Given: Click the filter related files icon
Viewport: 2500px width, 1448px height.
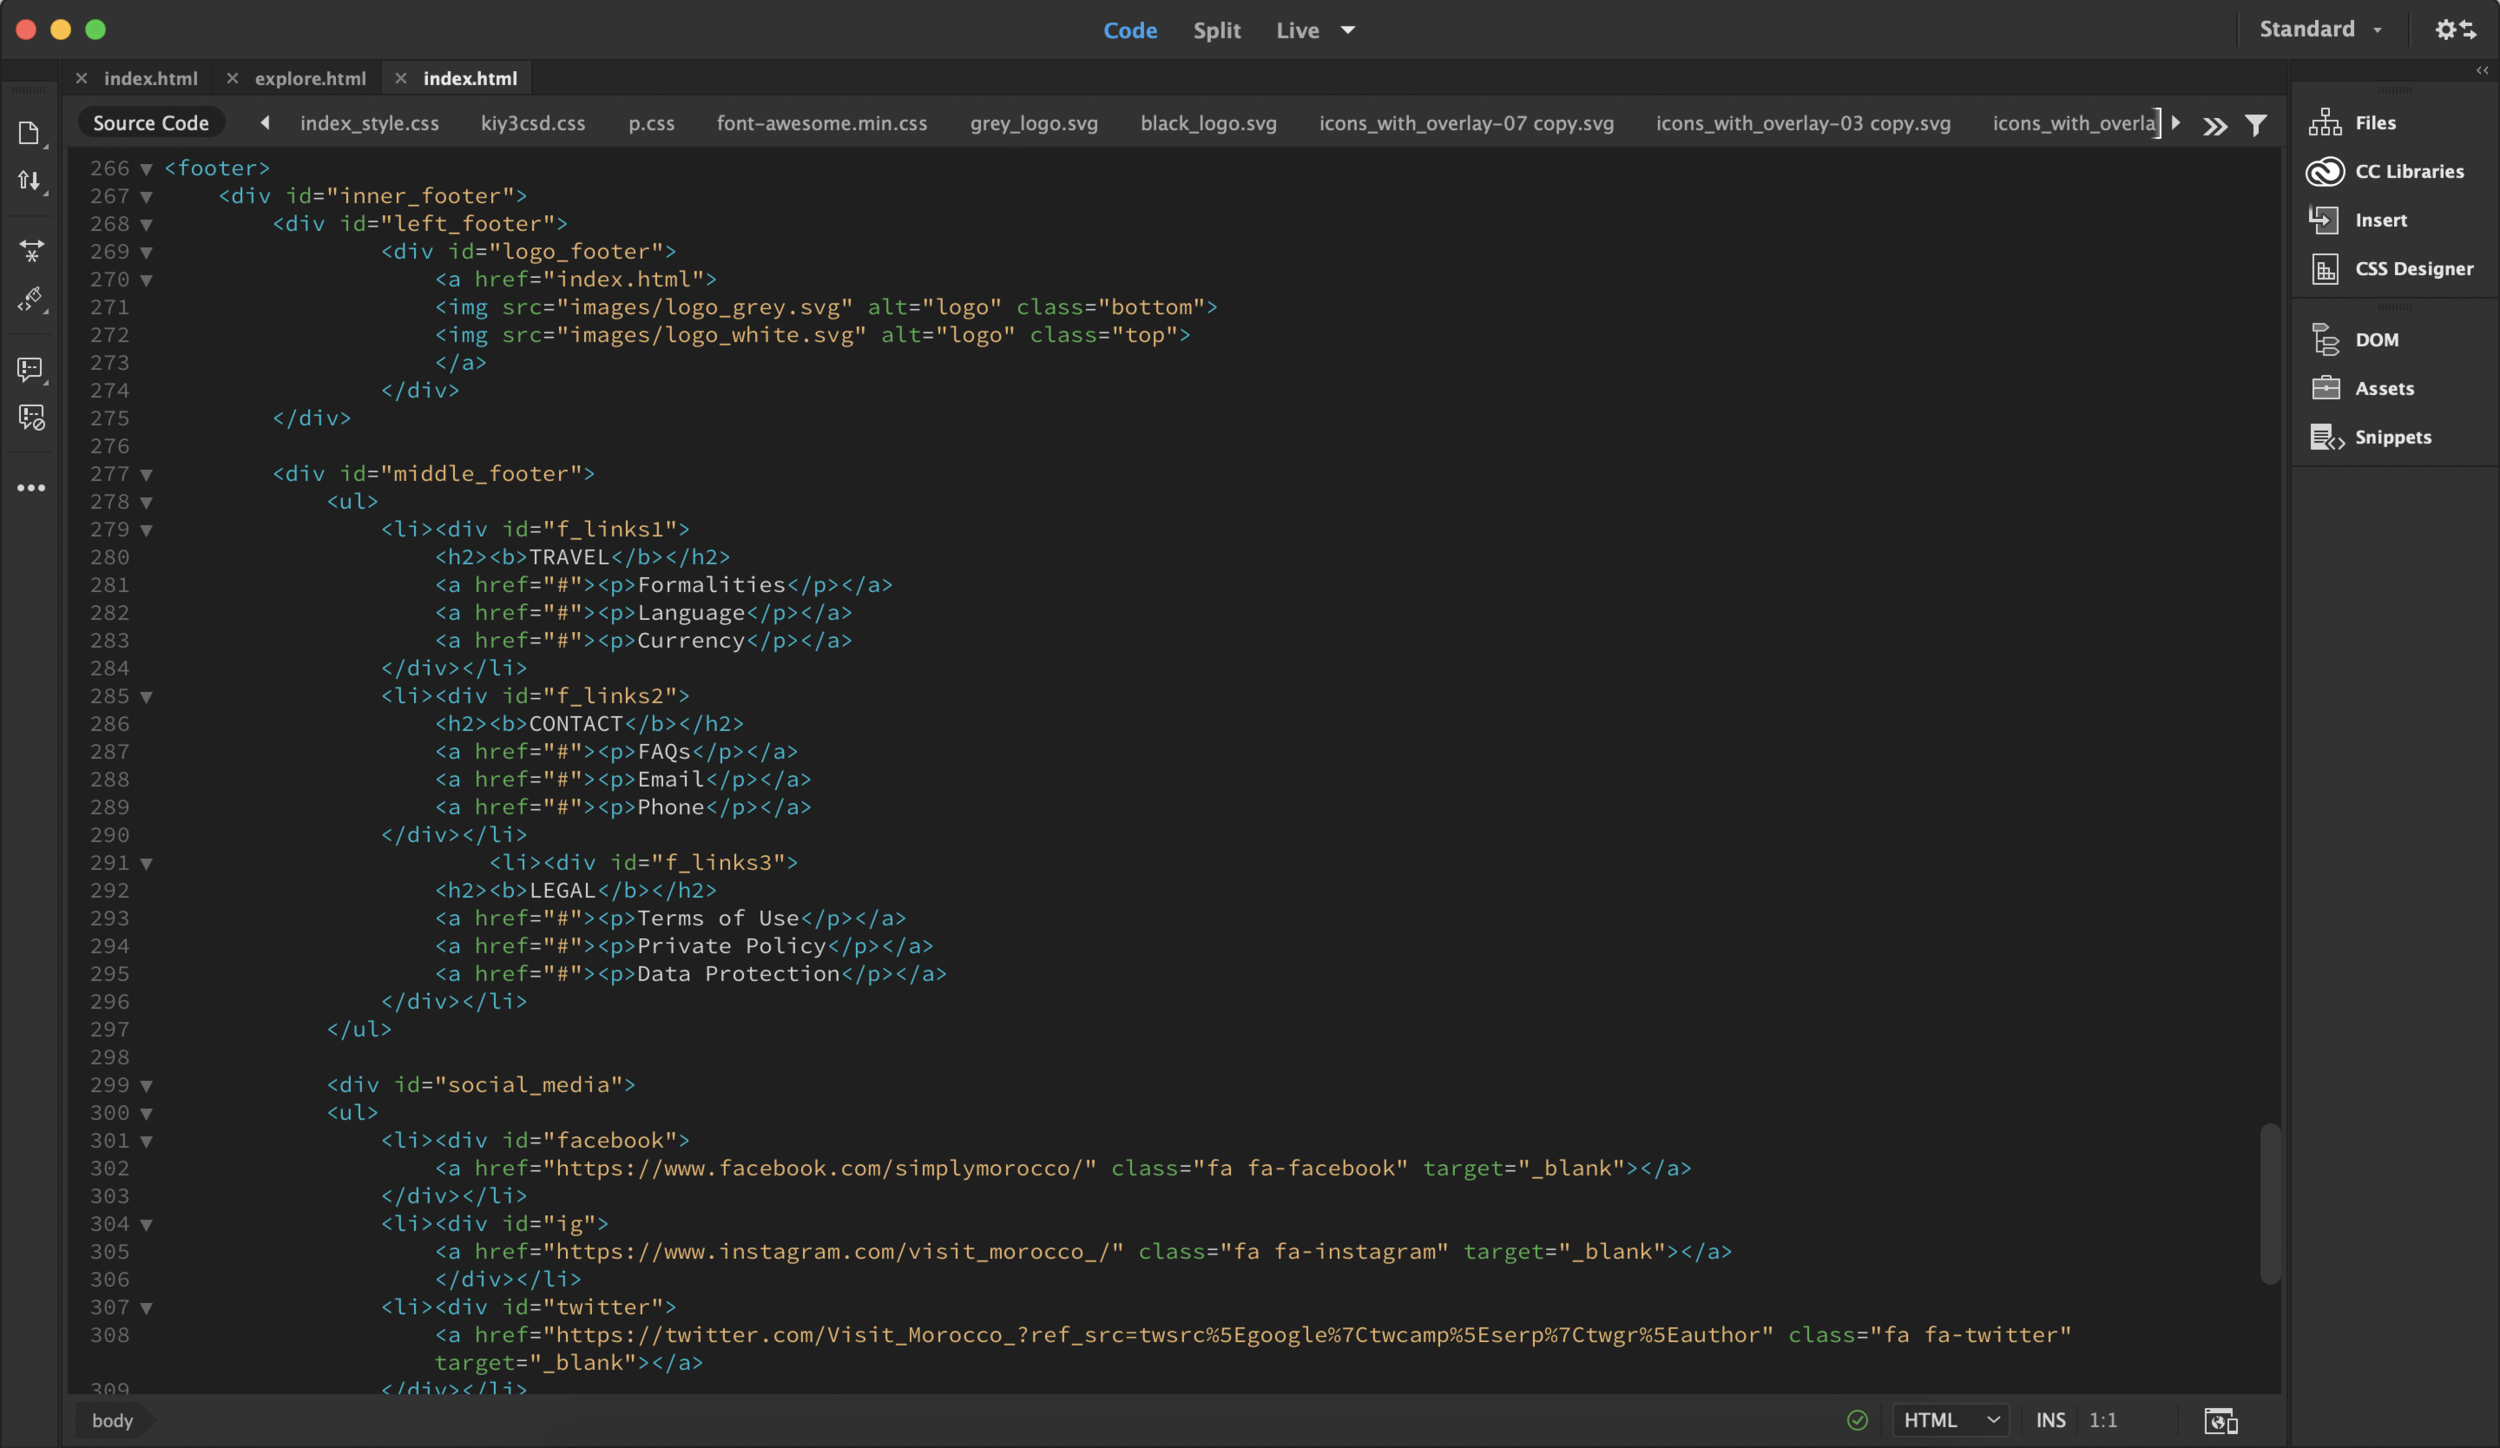Looking at the screenshot, I should pyautogui.click(x=2256, y=125).
